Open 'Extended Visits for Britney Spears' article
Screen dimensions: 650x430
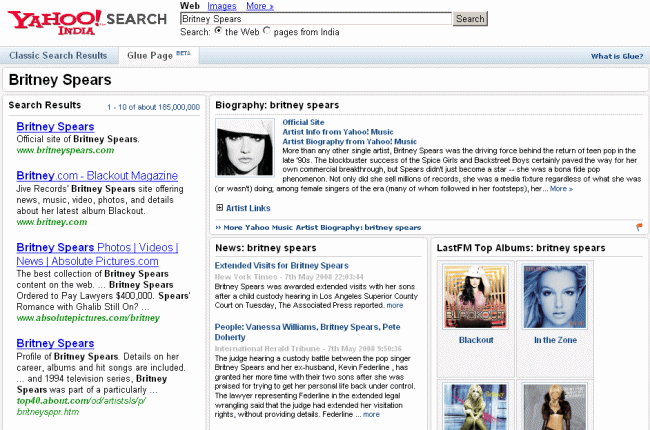click(x=281, y=265)
